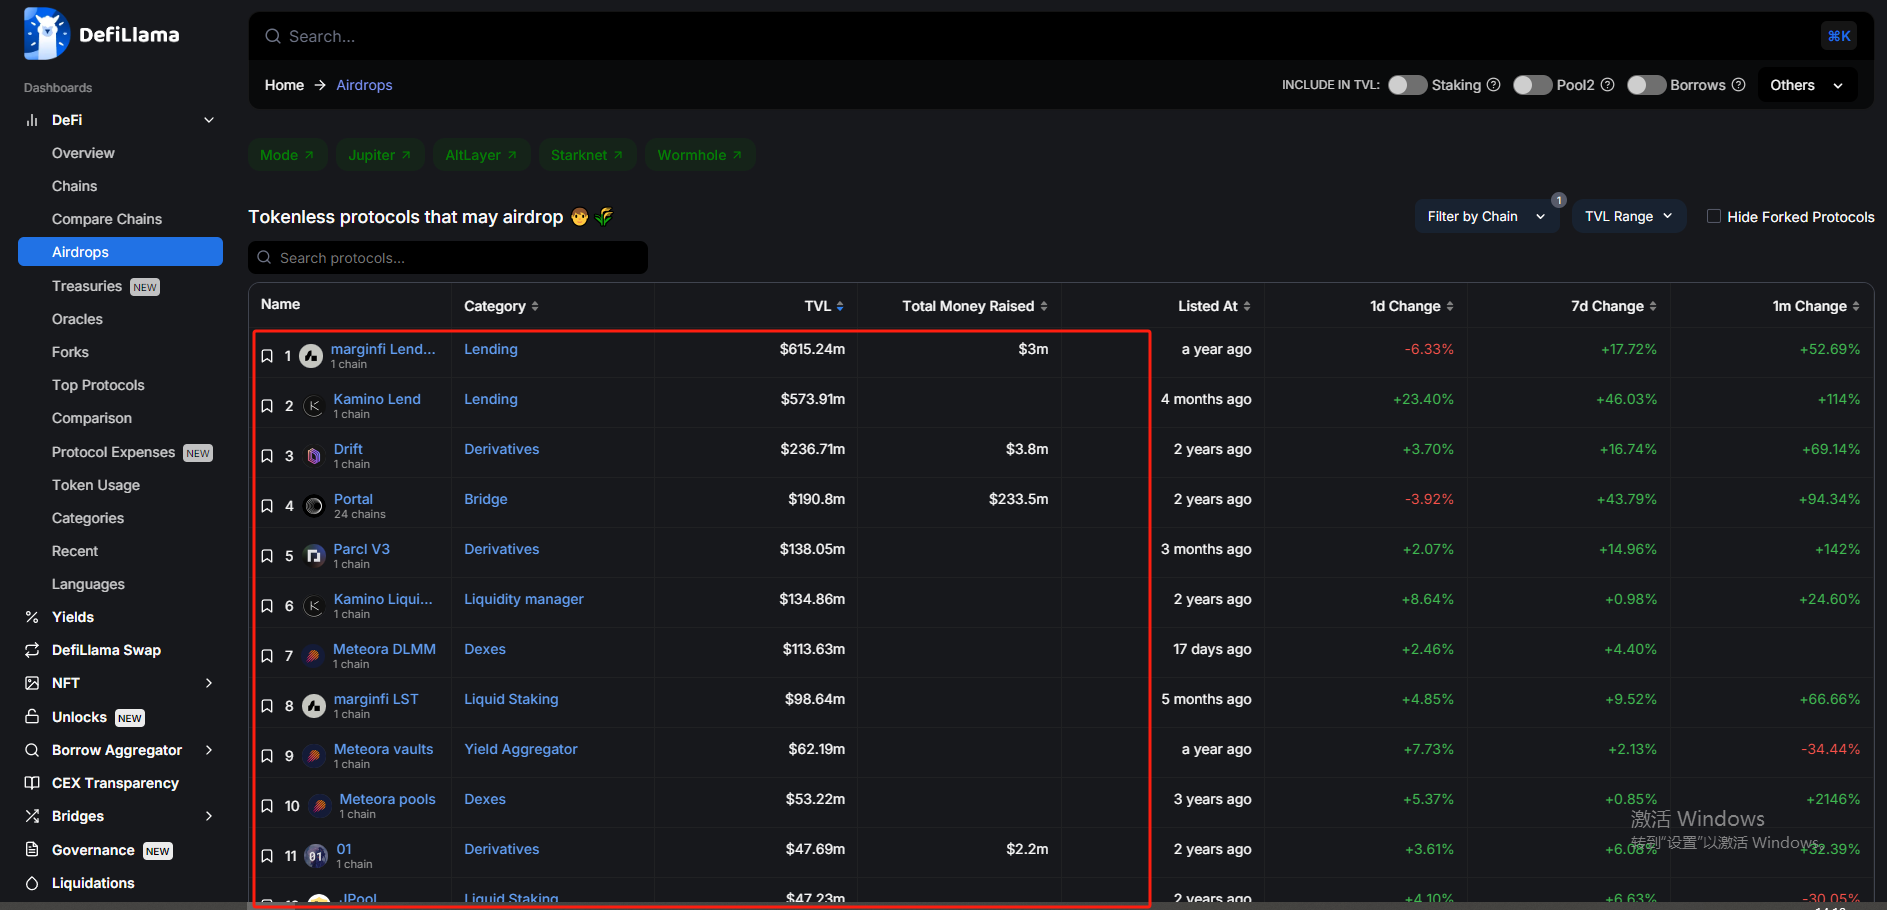Click the Drift protocol logo
The width and height of the screenshot is (1887, 910).
pos(314,456)
